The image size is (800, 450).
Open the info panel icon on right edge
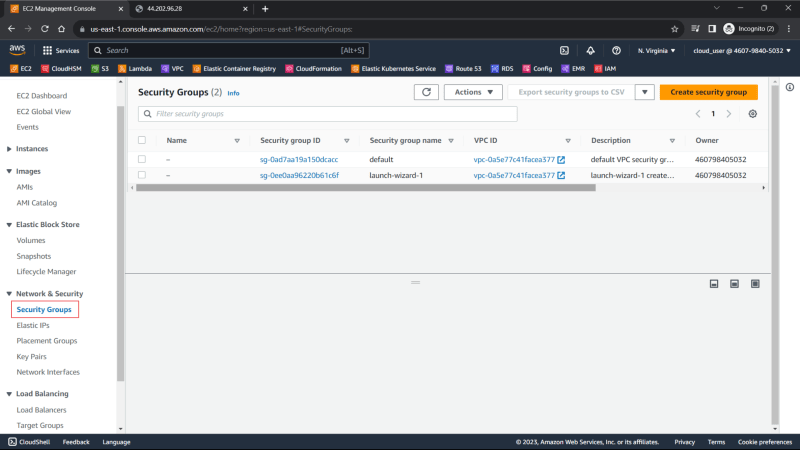[790, 87]
